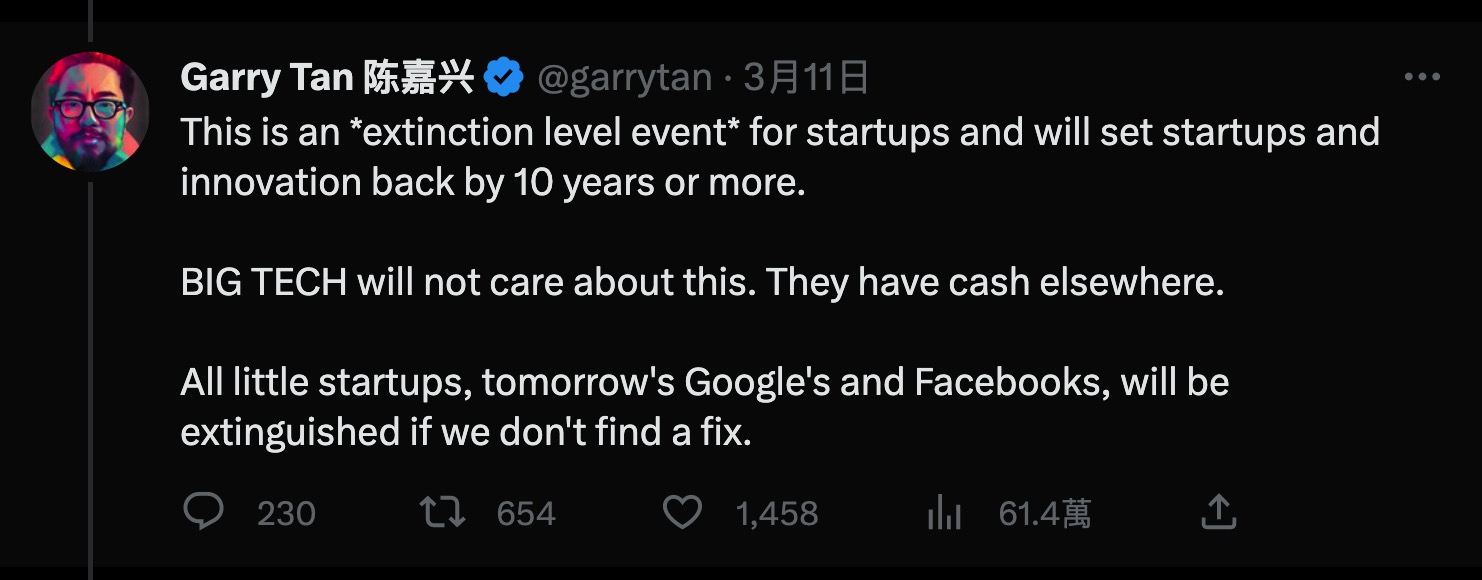Click the reply speech bubble icon
1482x580 pixels.
coord(204,513)
